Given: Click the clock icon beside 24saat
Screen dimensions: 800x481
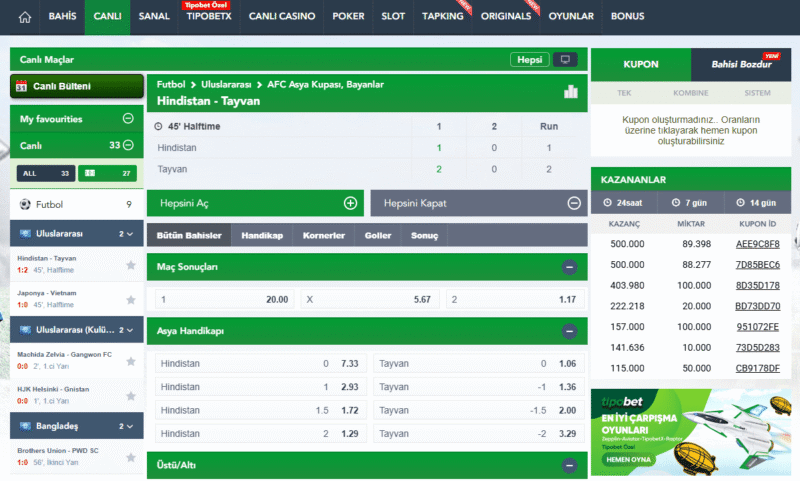Looking at the screenshot, I should (607, 203).
